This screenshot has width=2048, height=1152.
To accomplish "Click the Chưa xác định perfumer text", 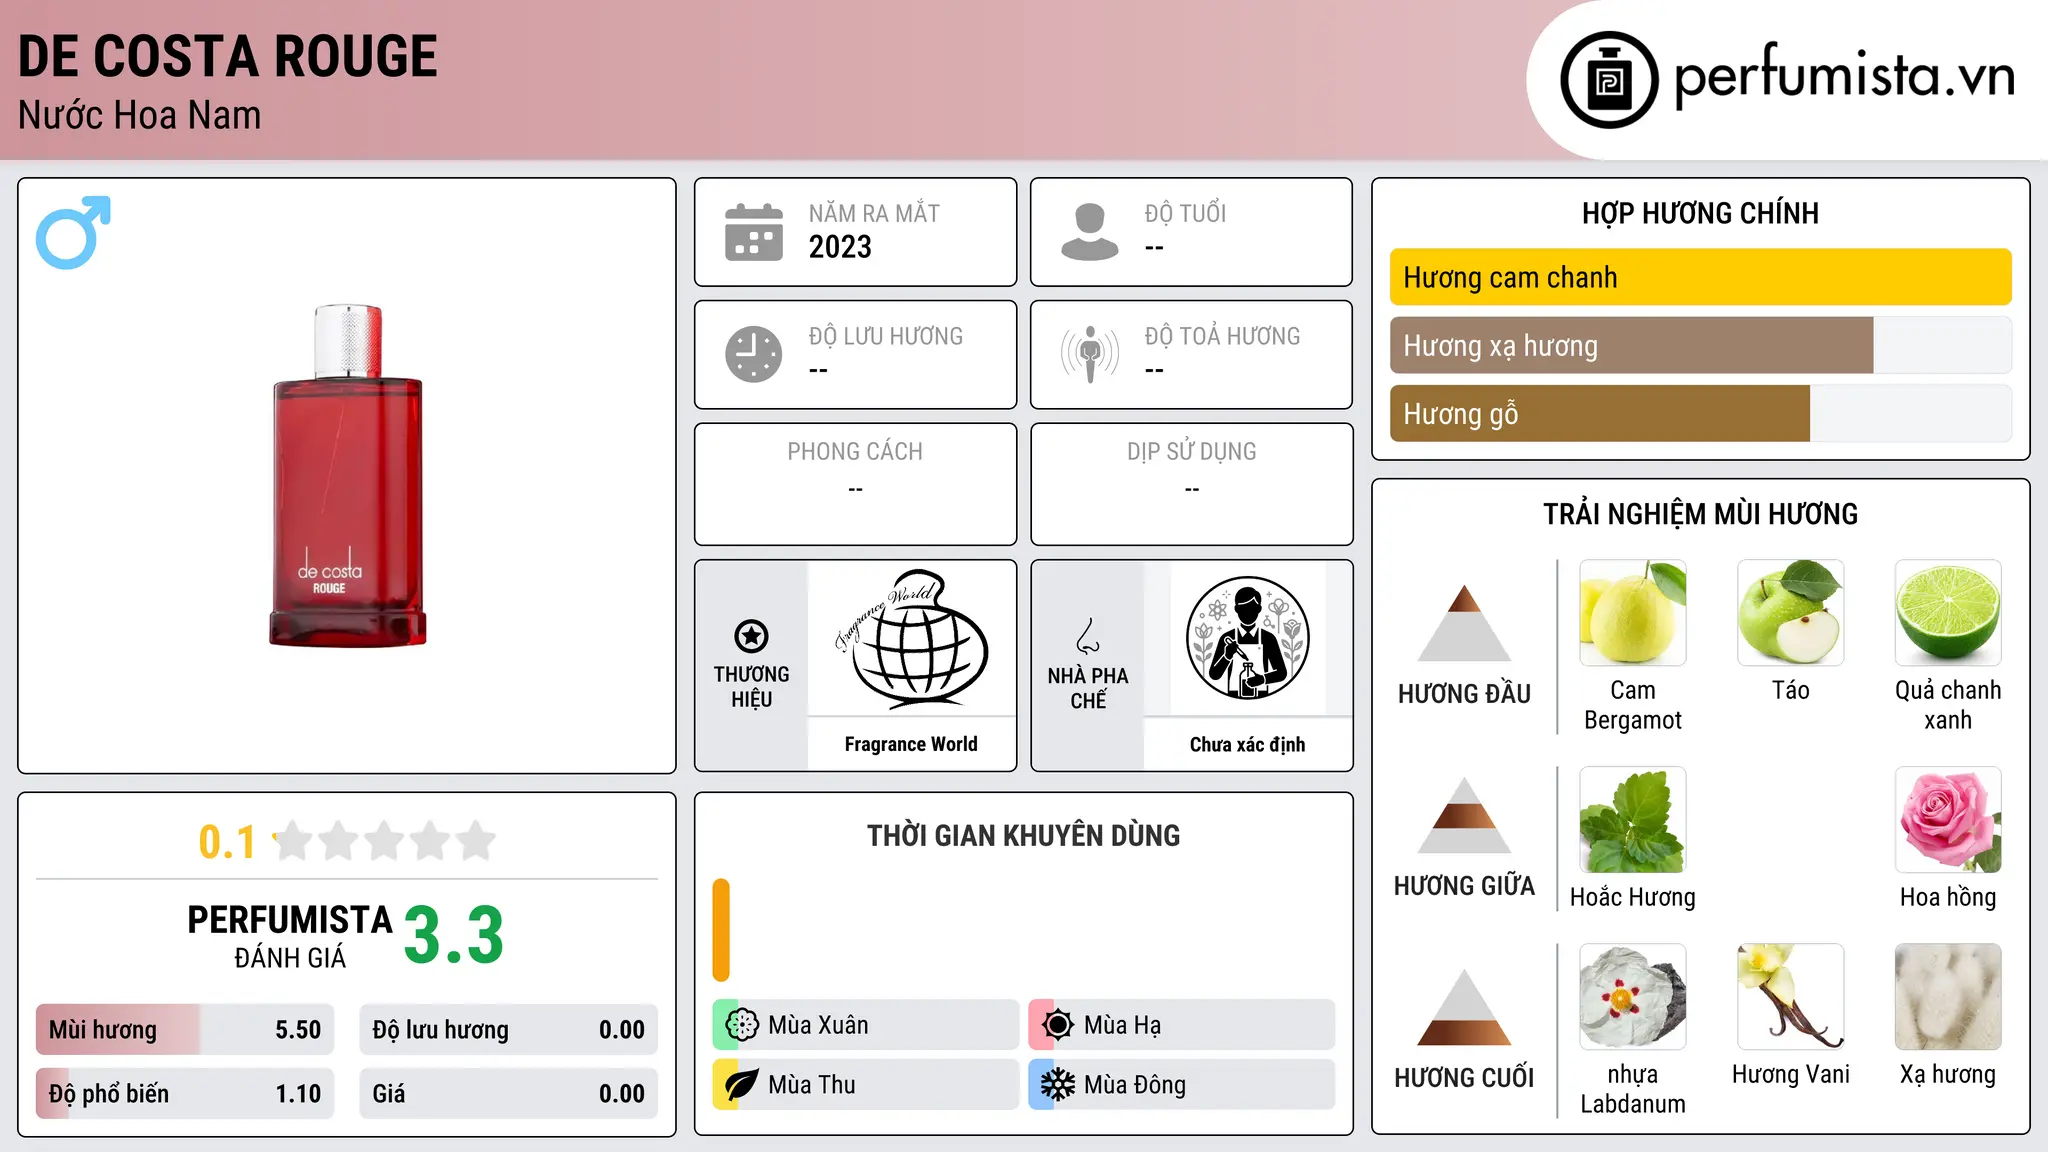I will coord(1247,744).
